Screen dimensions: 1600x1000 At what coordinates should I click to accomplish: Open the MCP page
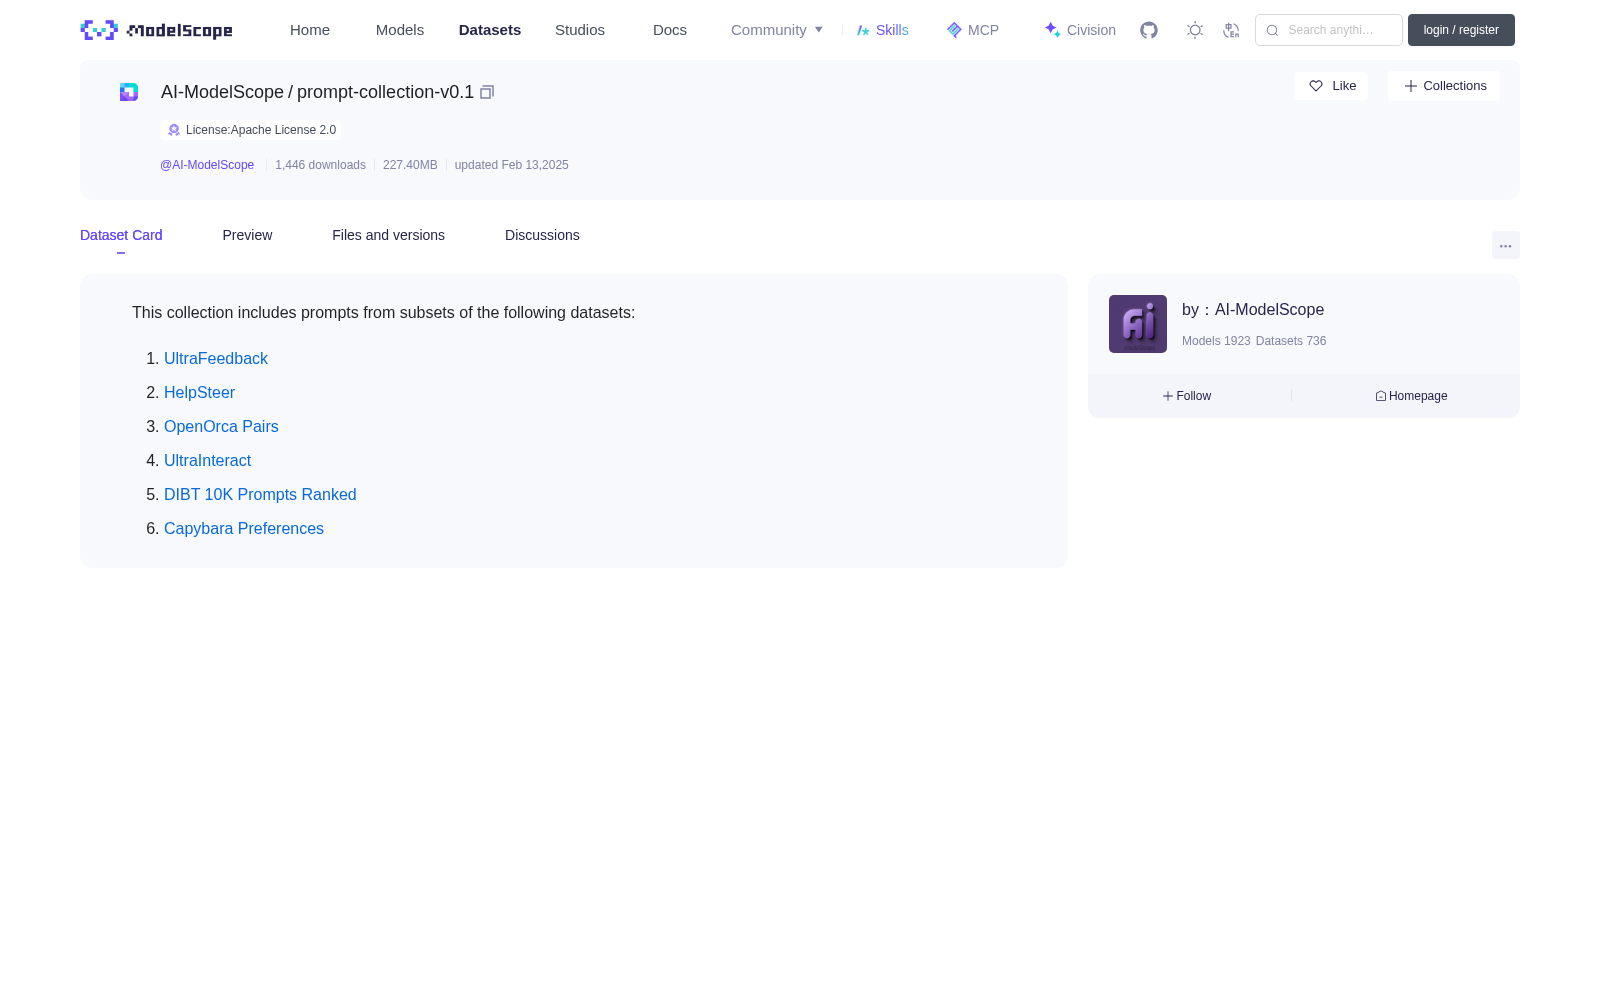click(972, 30)
